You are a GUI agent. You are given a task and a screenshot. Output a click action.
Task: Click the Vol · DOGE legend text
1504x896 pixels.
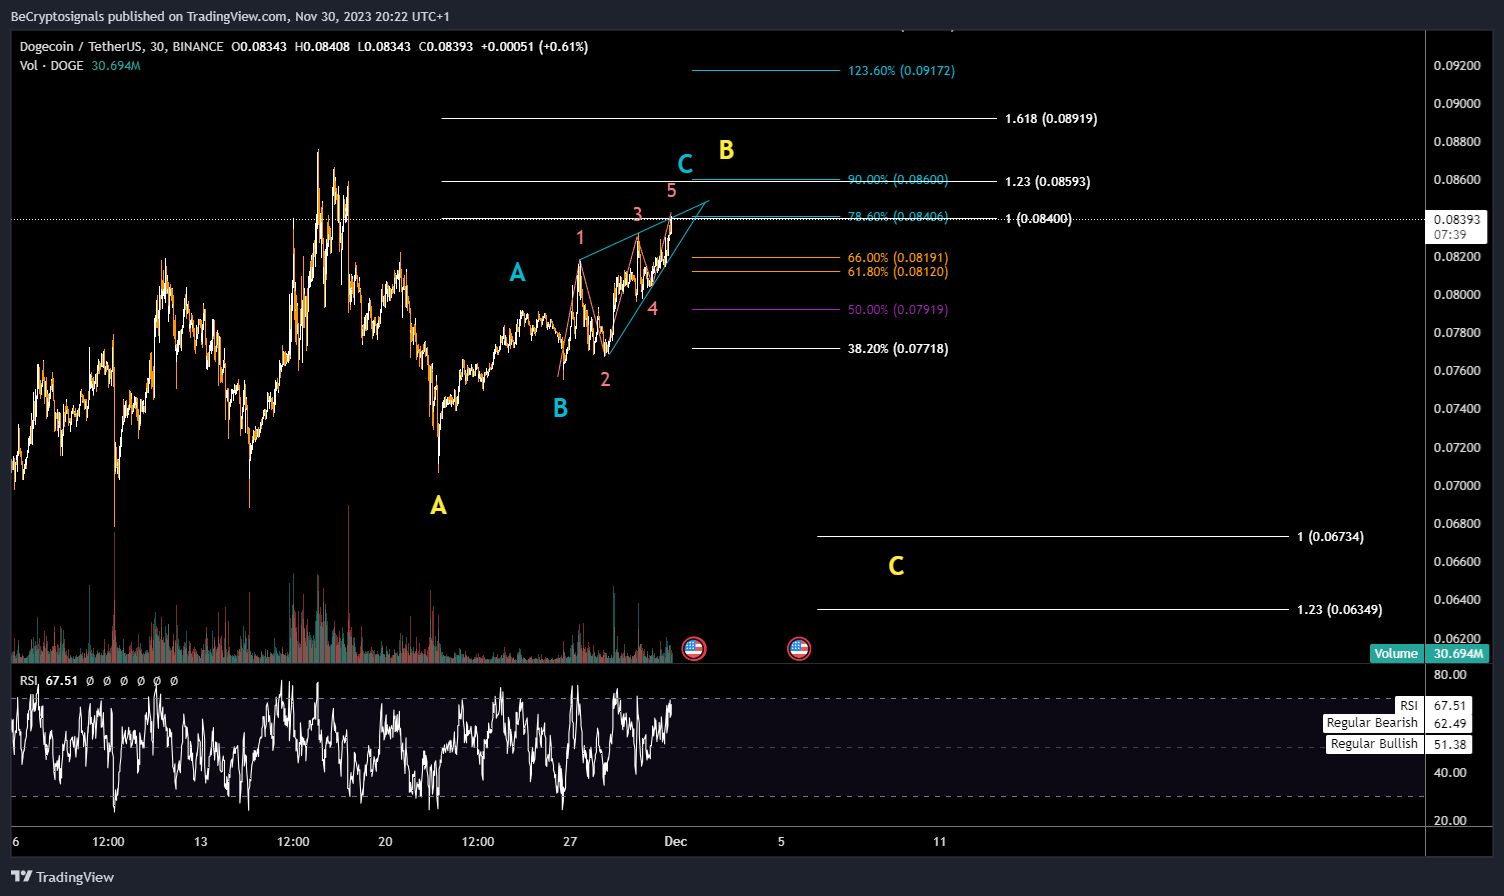[x=51, y=66]
